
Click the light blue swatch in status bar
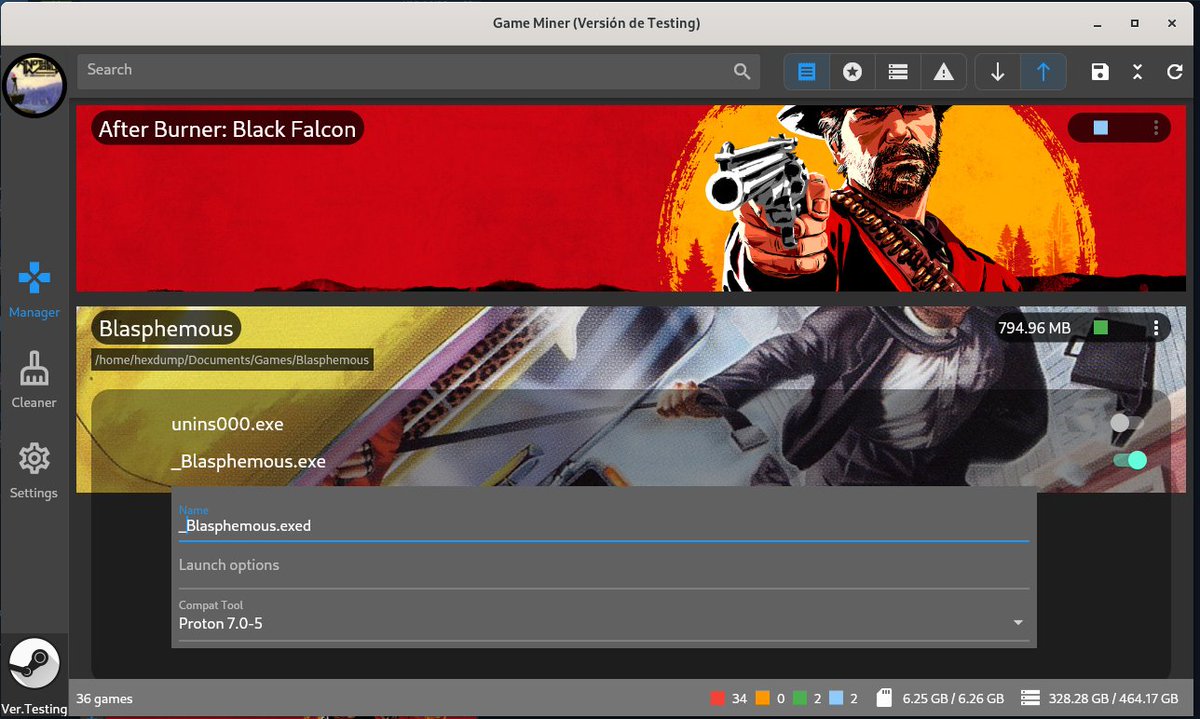click(836, 698)
